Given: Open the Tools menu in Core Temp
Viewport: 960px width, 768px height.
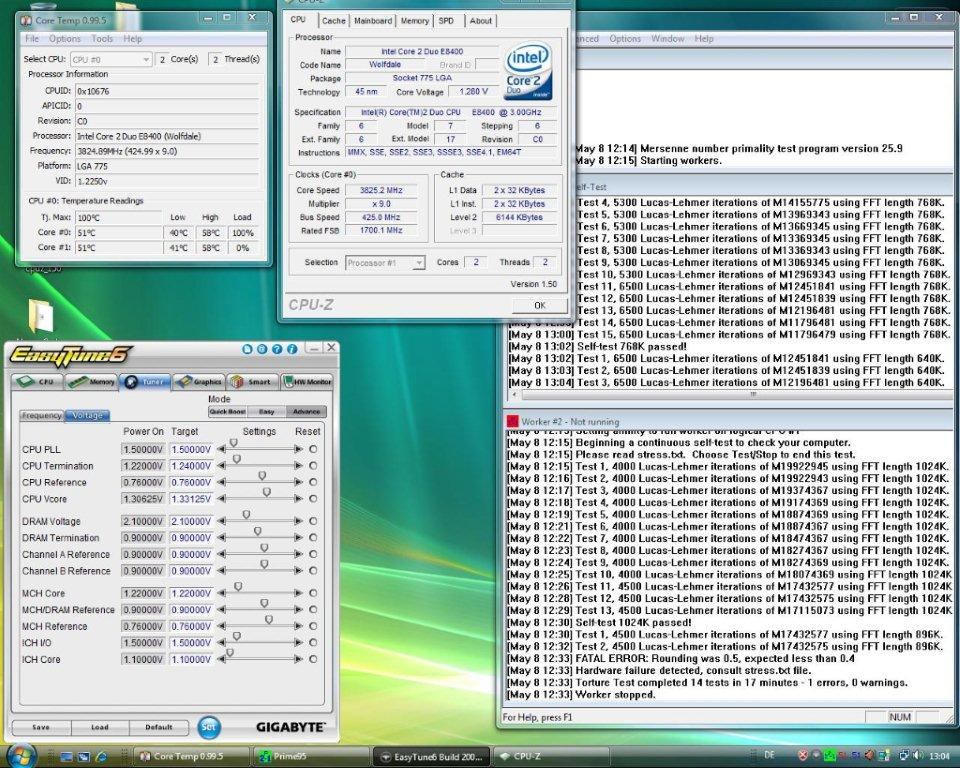Looking at the screenshot, I should coord(102,39).
